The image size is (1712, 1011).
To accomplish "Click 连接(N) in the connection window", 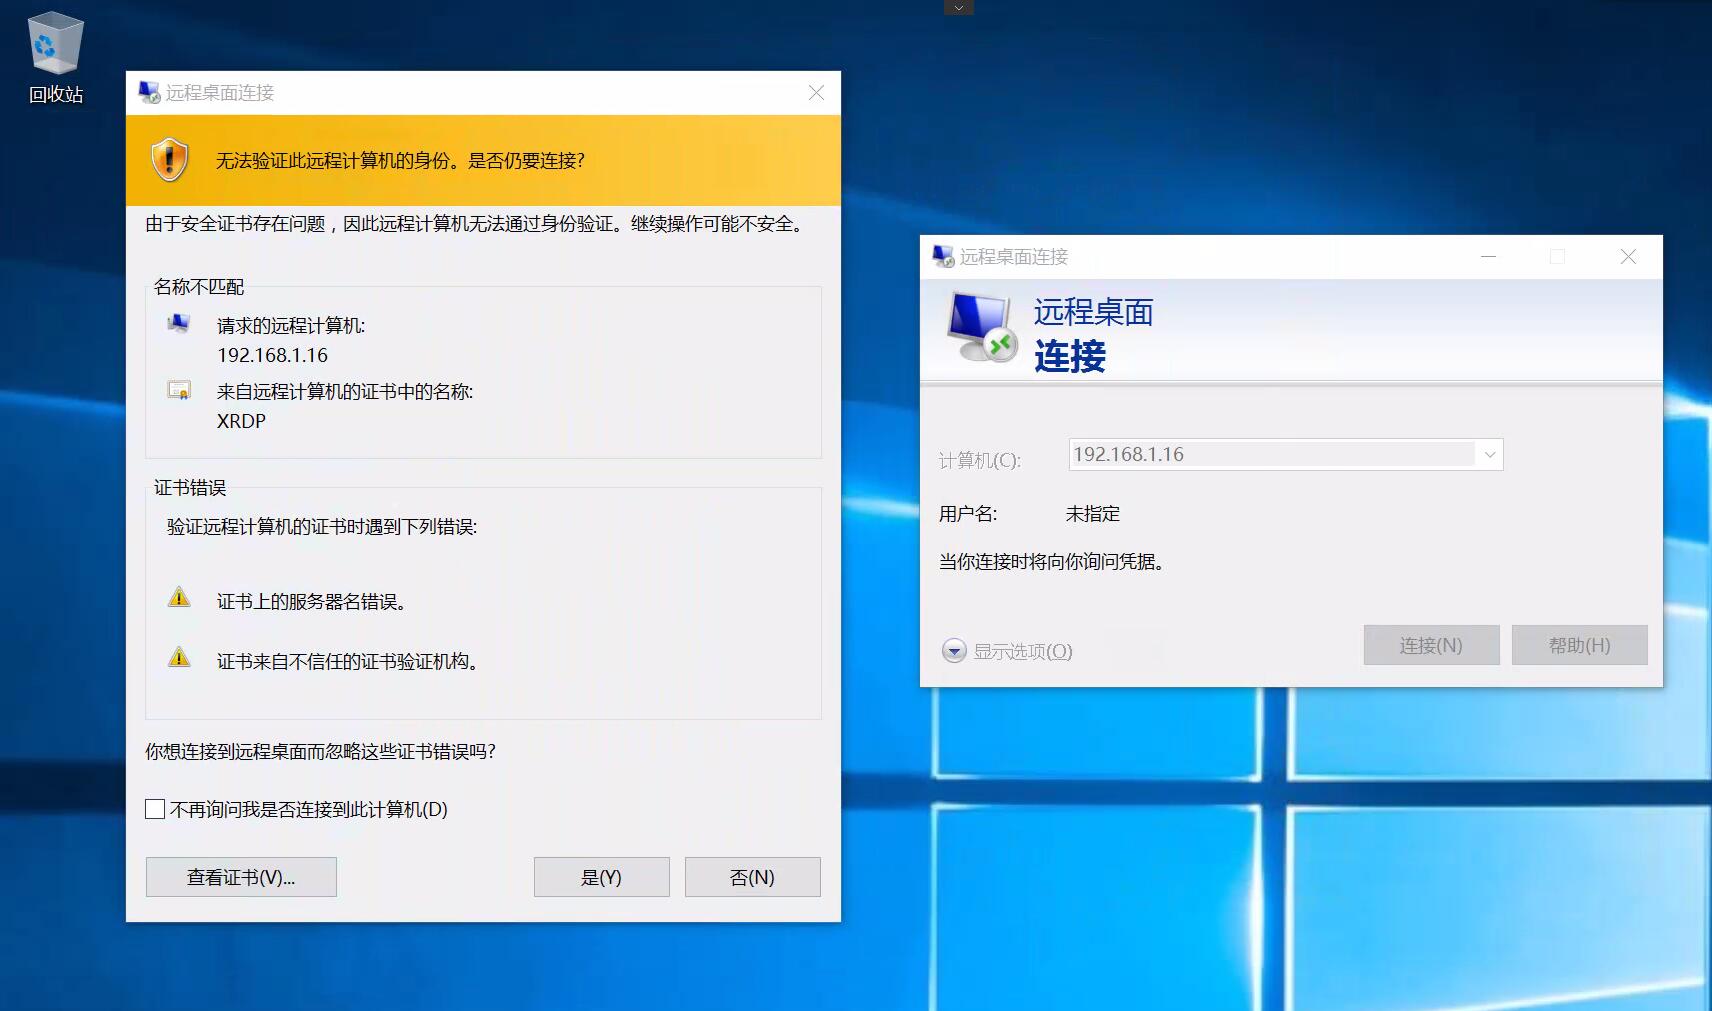I will coord(1431,645).
